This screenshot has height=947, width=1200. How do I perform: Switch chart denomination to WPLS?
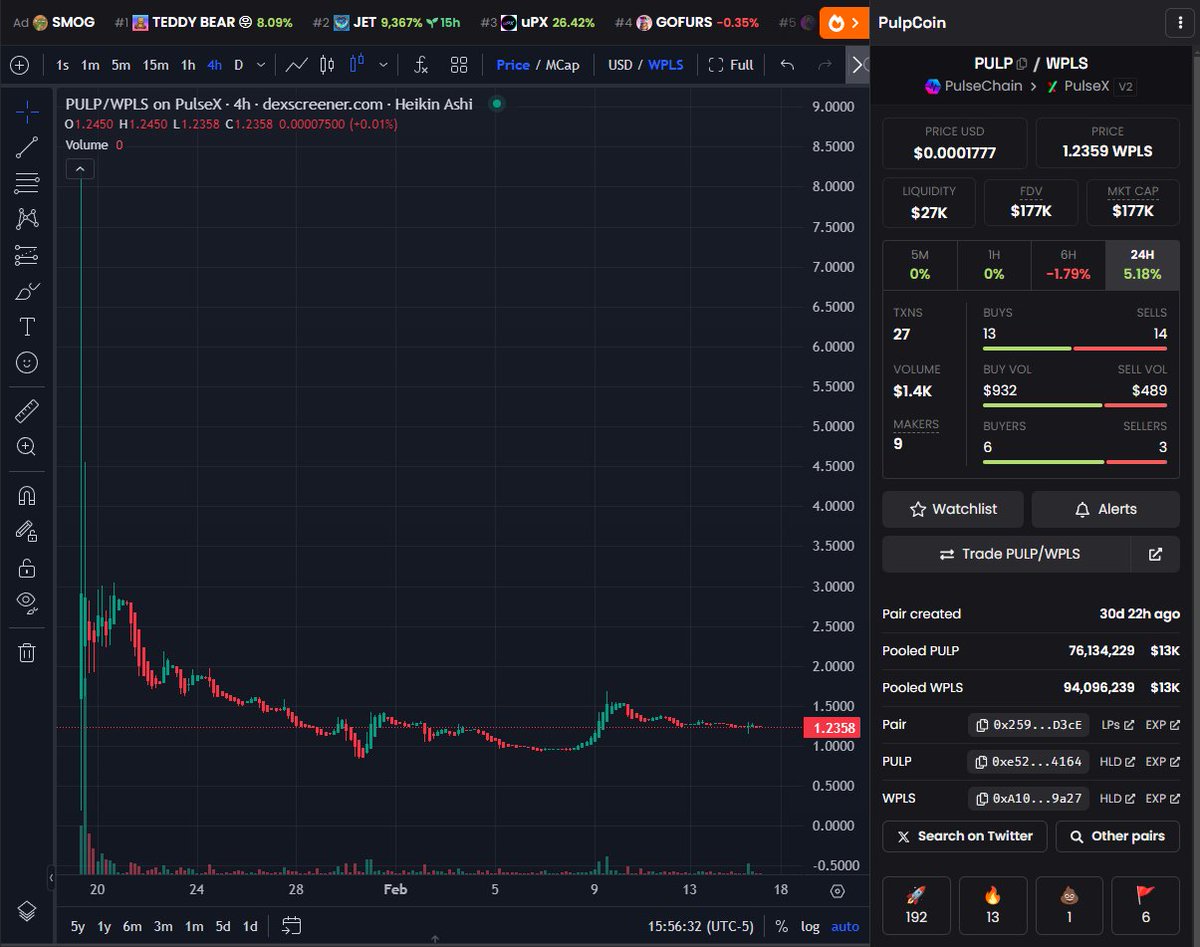coord(666,65)
